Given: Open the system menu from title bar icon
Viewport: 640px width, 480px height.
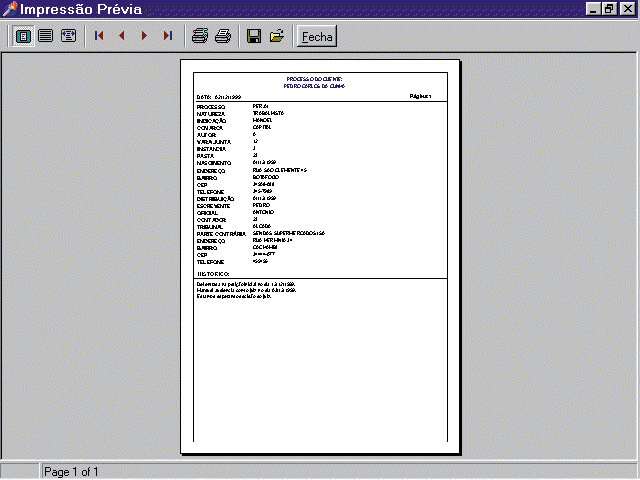Looking at the screenshot, I should (9, 9).
